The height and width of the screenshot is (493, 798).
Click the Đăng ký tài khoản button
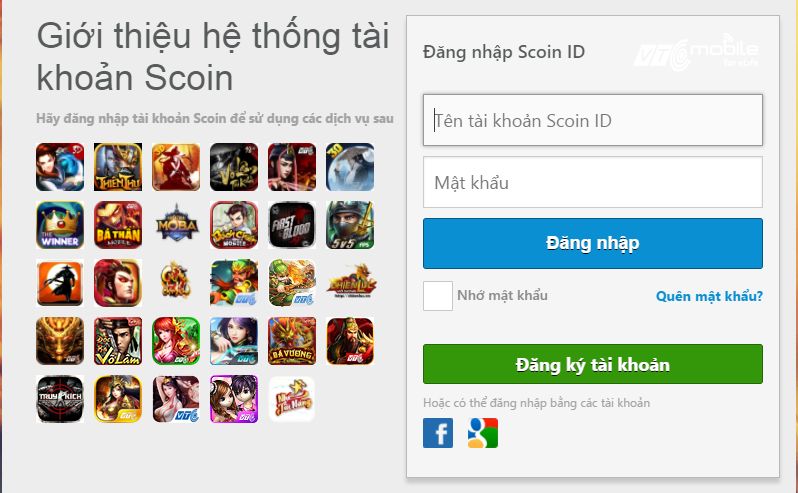[593, 364]
